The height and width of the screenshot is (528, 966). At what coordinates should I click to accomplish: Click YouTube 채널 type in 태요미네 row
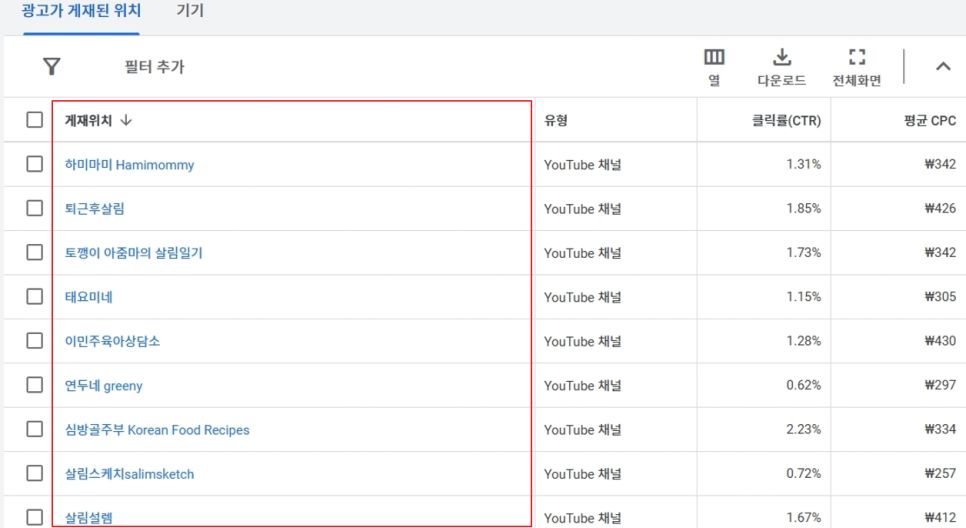coord(582,297)
